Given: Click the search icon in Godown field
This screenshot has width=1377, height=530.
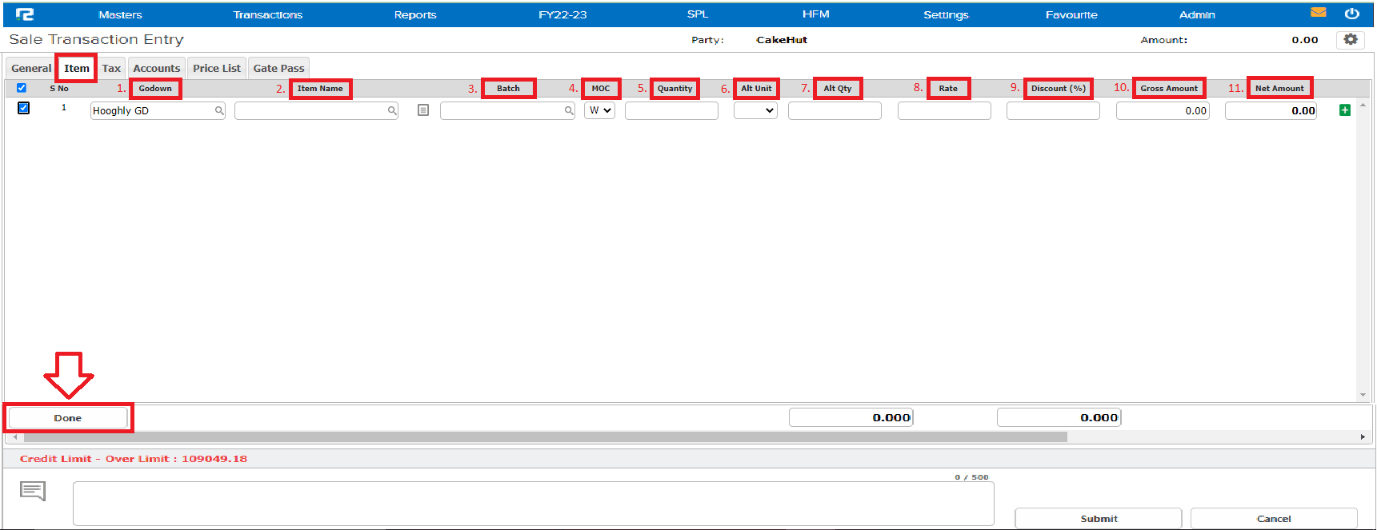Looking at the screenshot, I should coord(219,112).
